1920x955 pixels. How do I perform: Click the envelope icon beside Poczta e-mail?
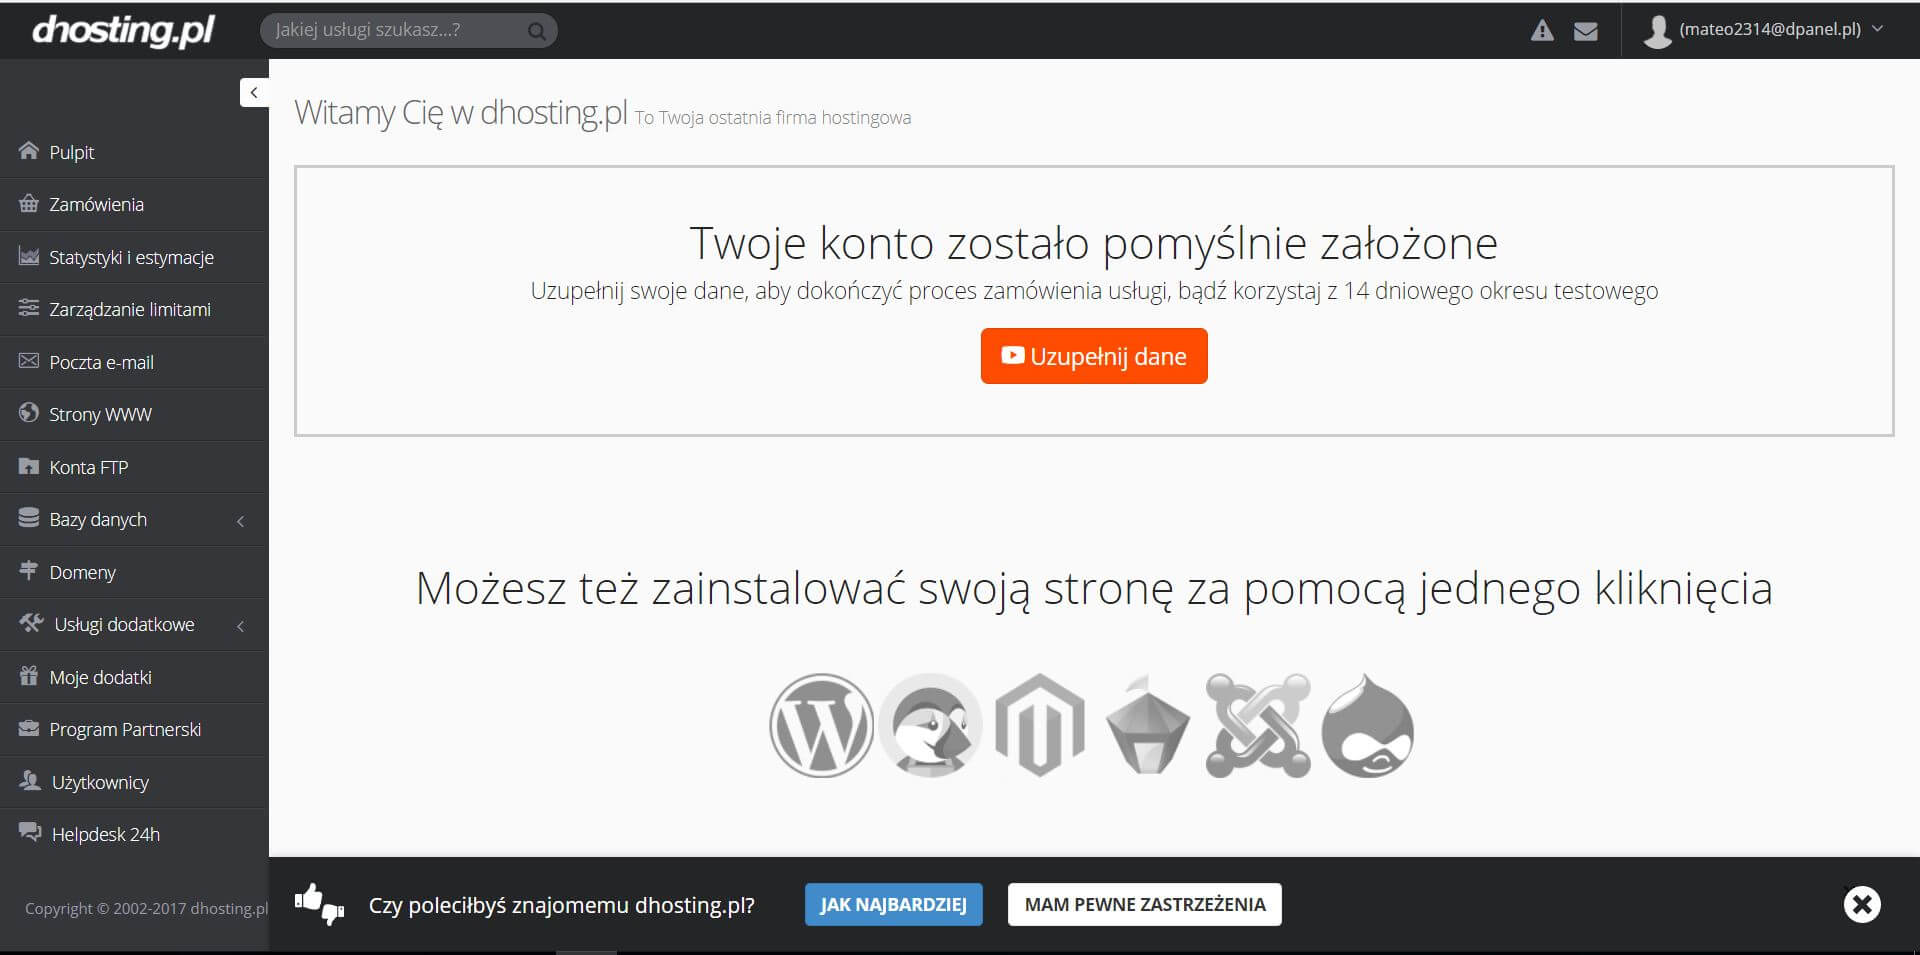[29, 361]
